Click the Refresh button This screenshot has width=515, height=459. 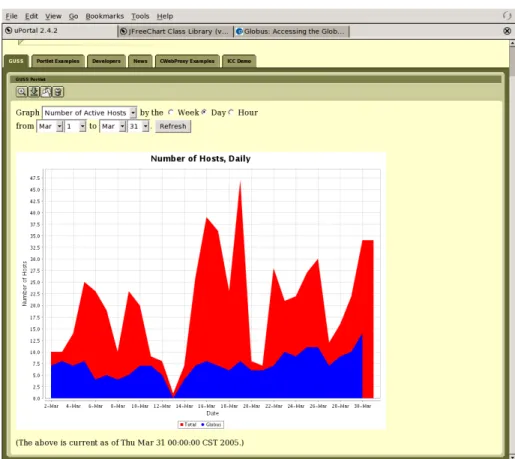coord(173,126)
